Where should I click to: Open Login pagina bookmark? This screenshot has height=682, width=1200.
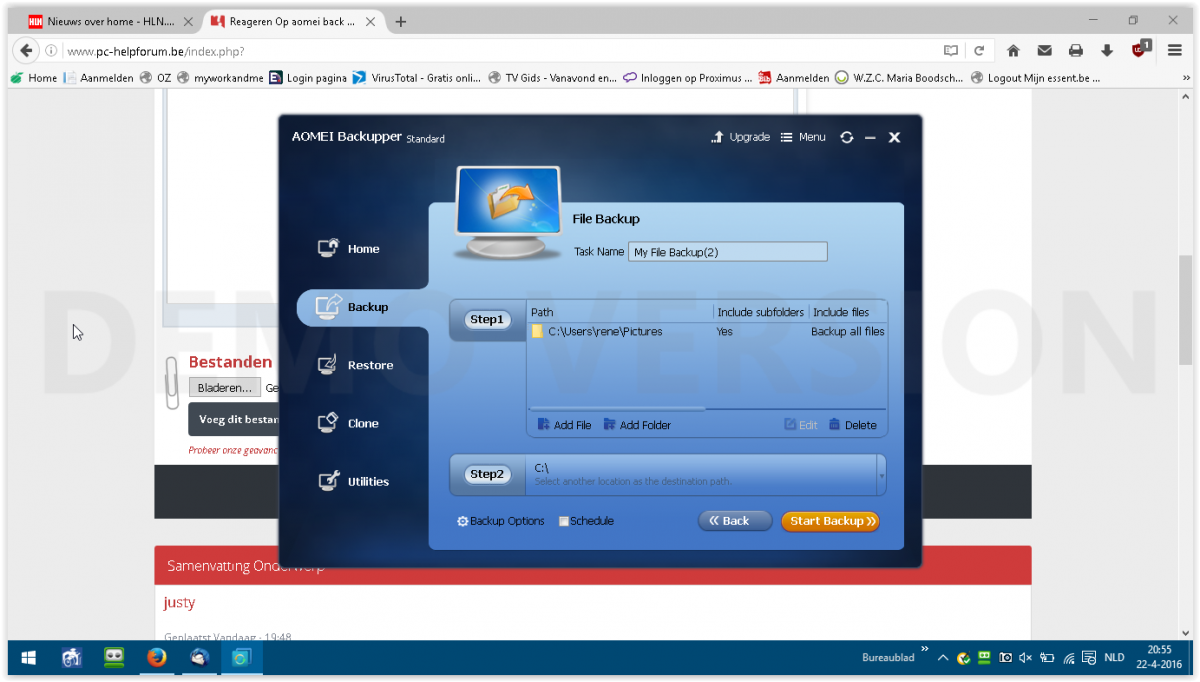click(x=307, y=78)
